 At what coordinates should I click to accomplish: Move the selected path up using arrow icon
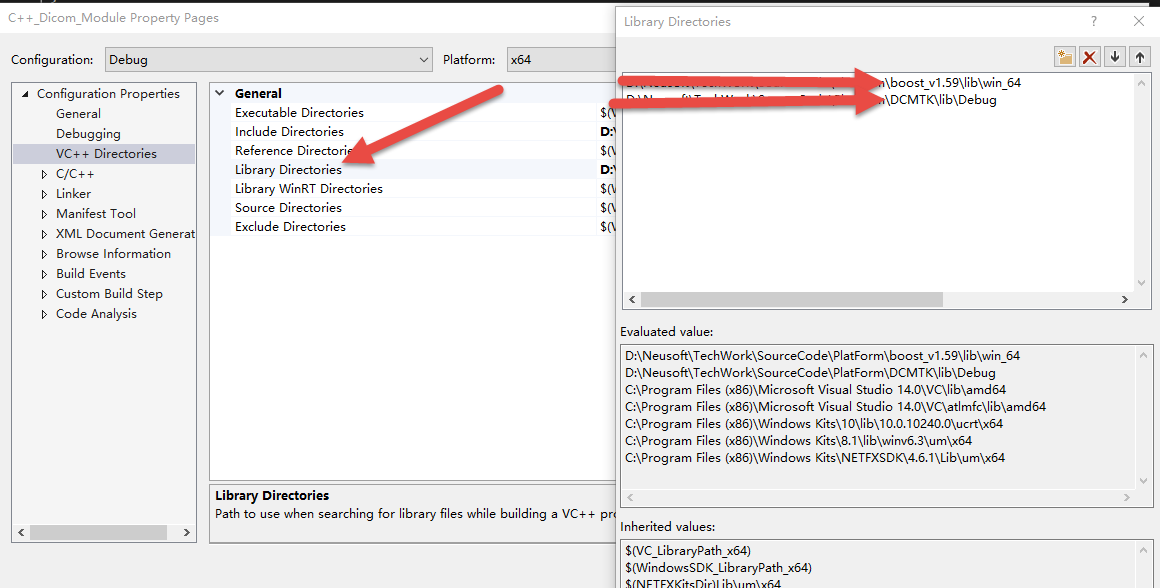[1139, 56]
